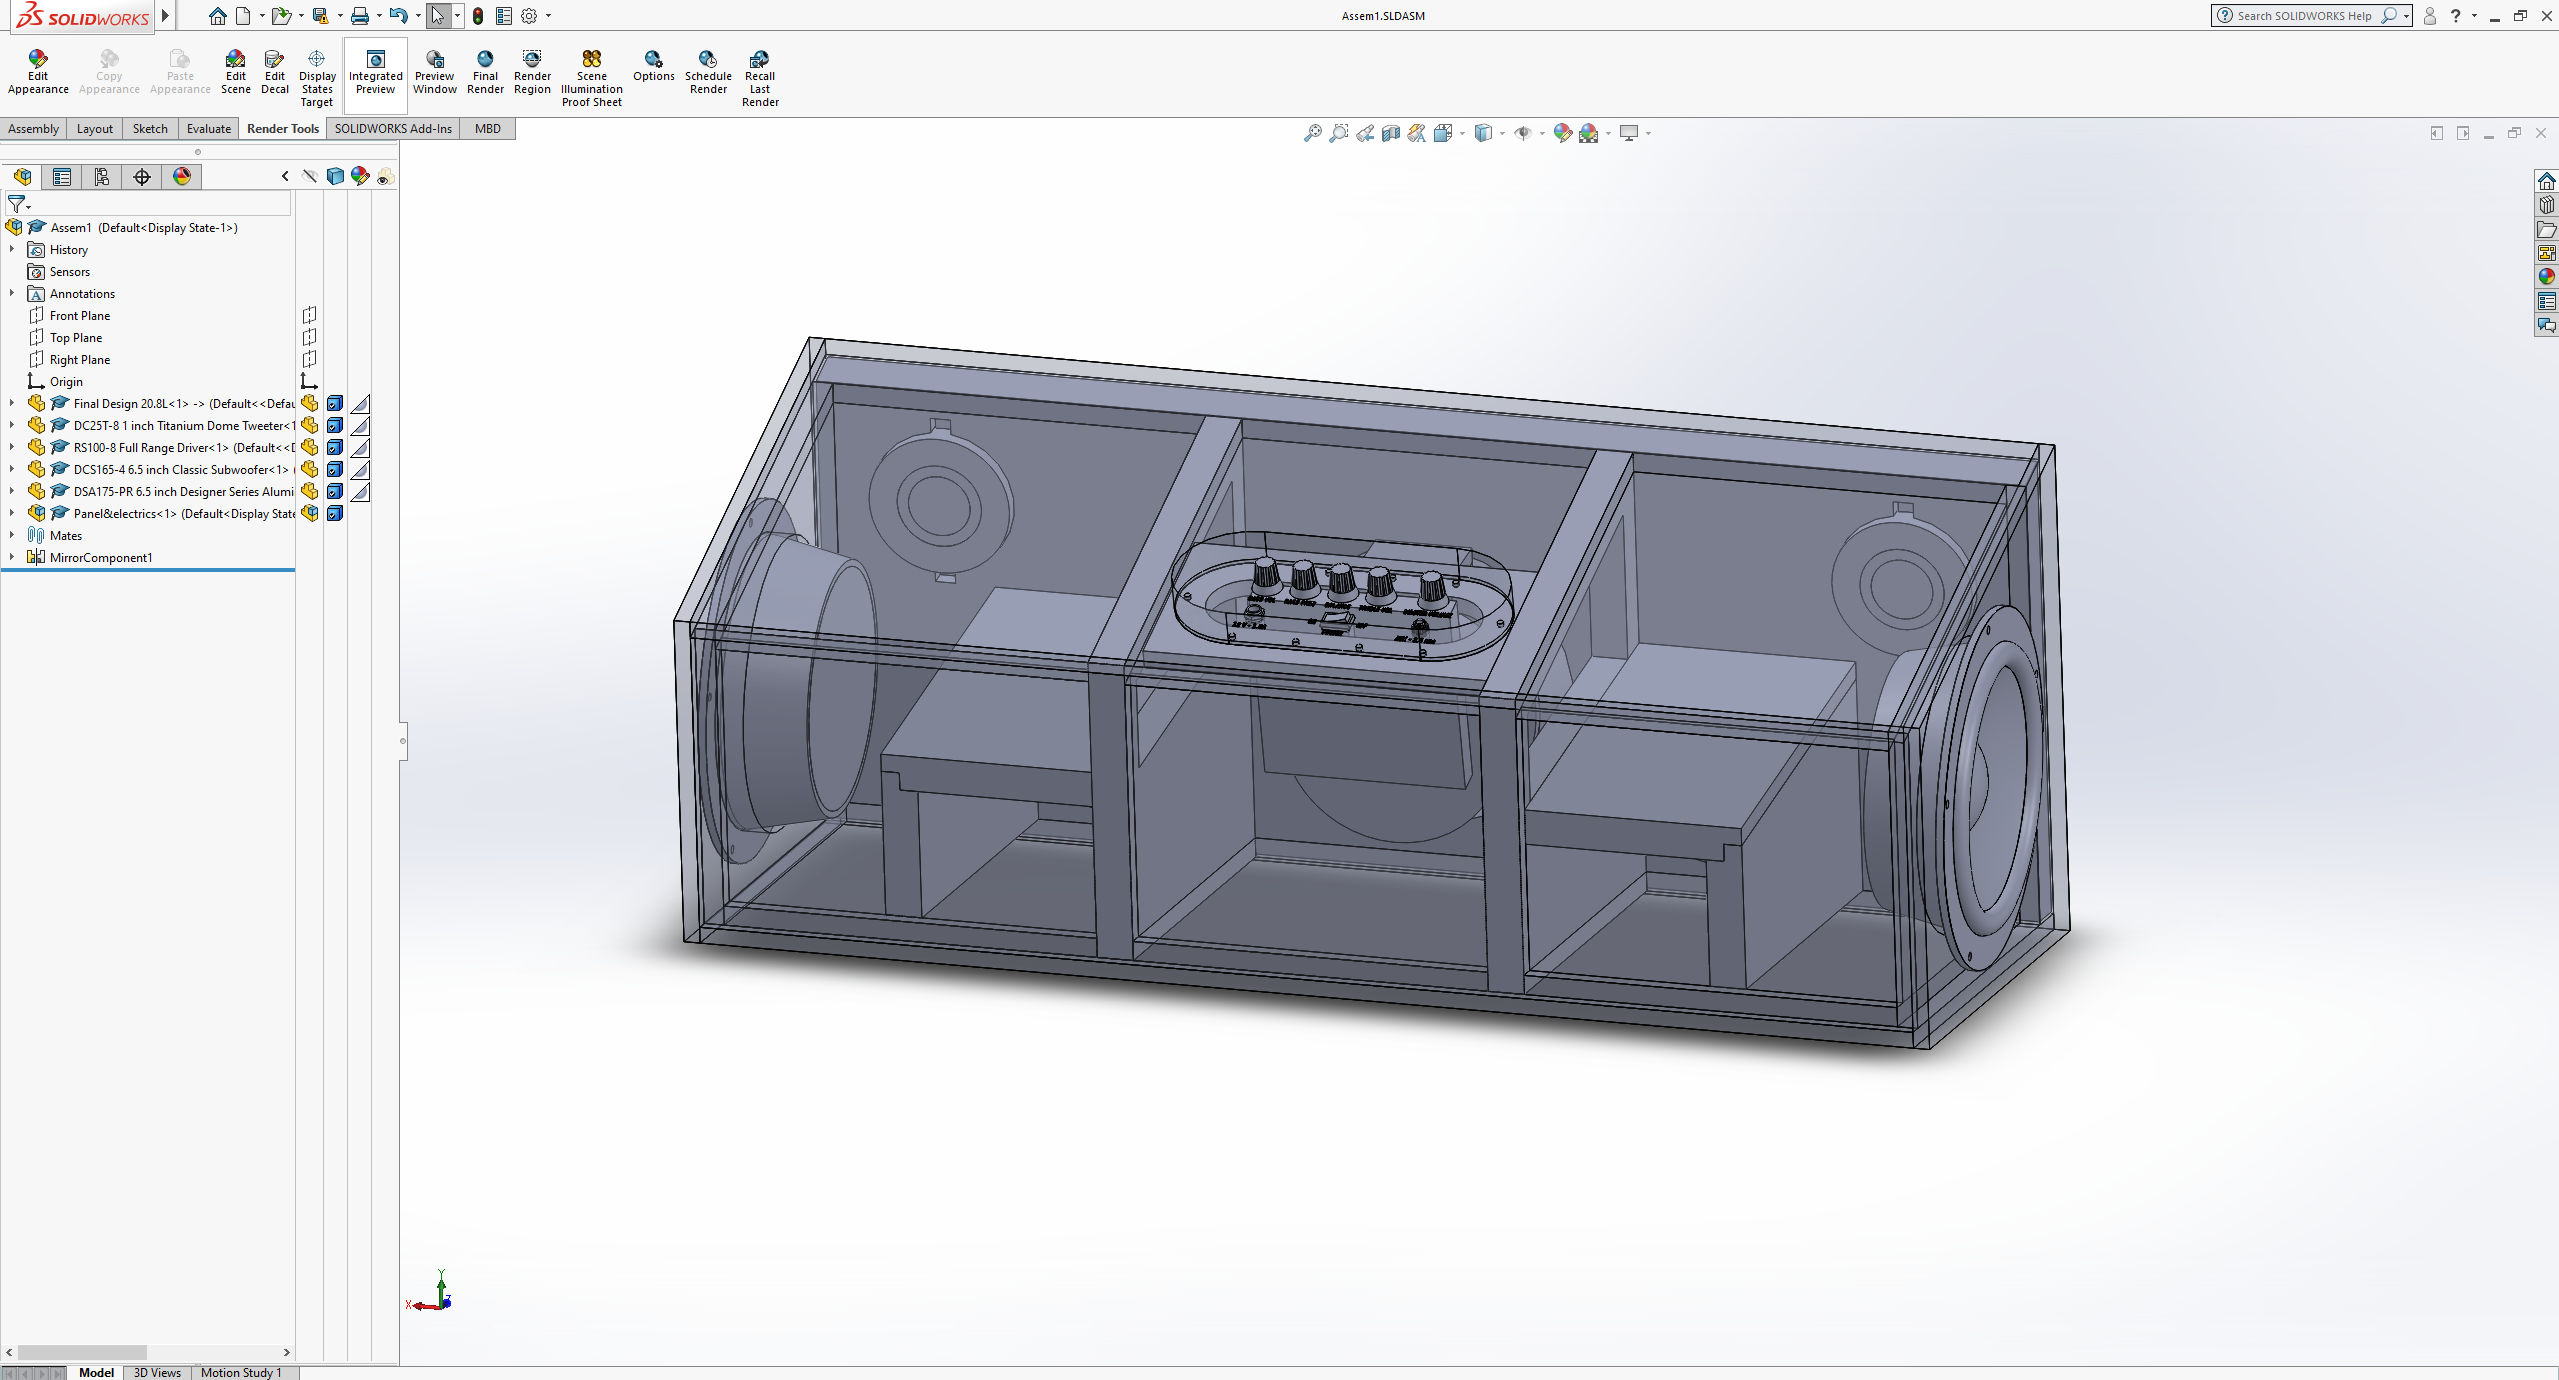Open the Final Render tool
Viewport: 2559px width, 1380px height.
pos(484,70)
